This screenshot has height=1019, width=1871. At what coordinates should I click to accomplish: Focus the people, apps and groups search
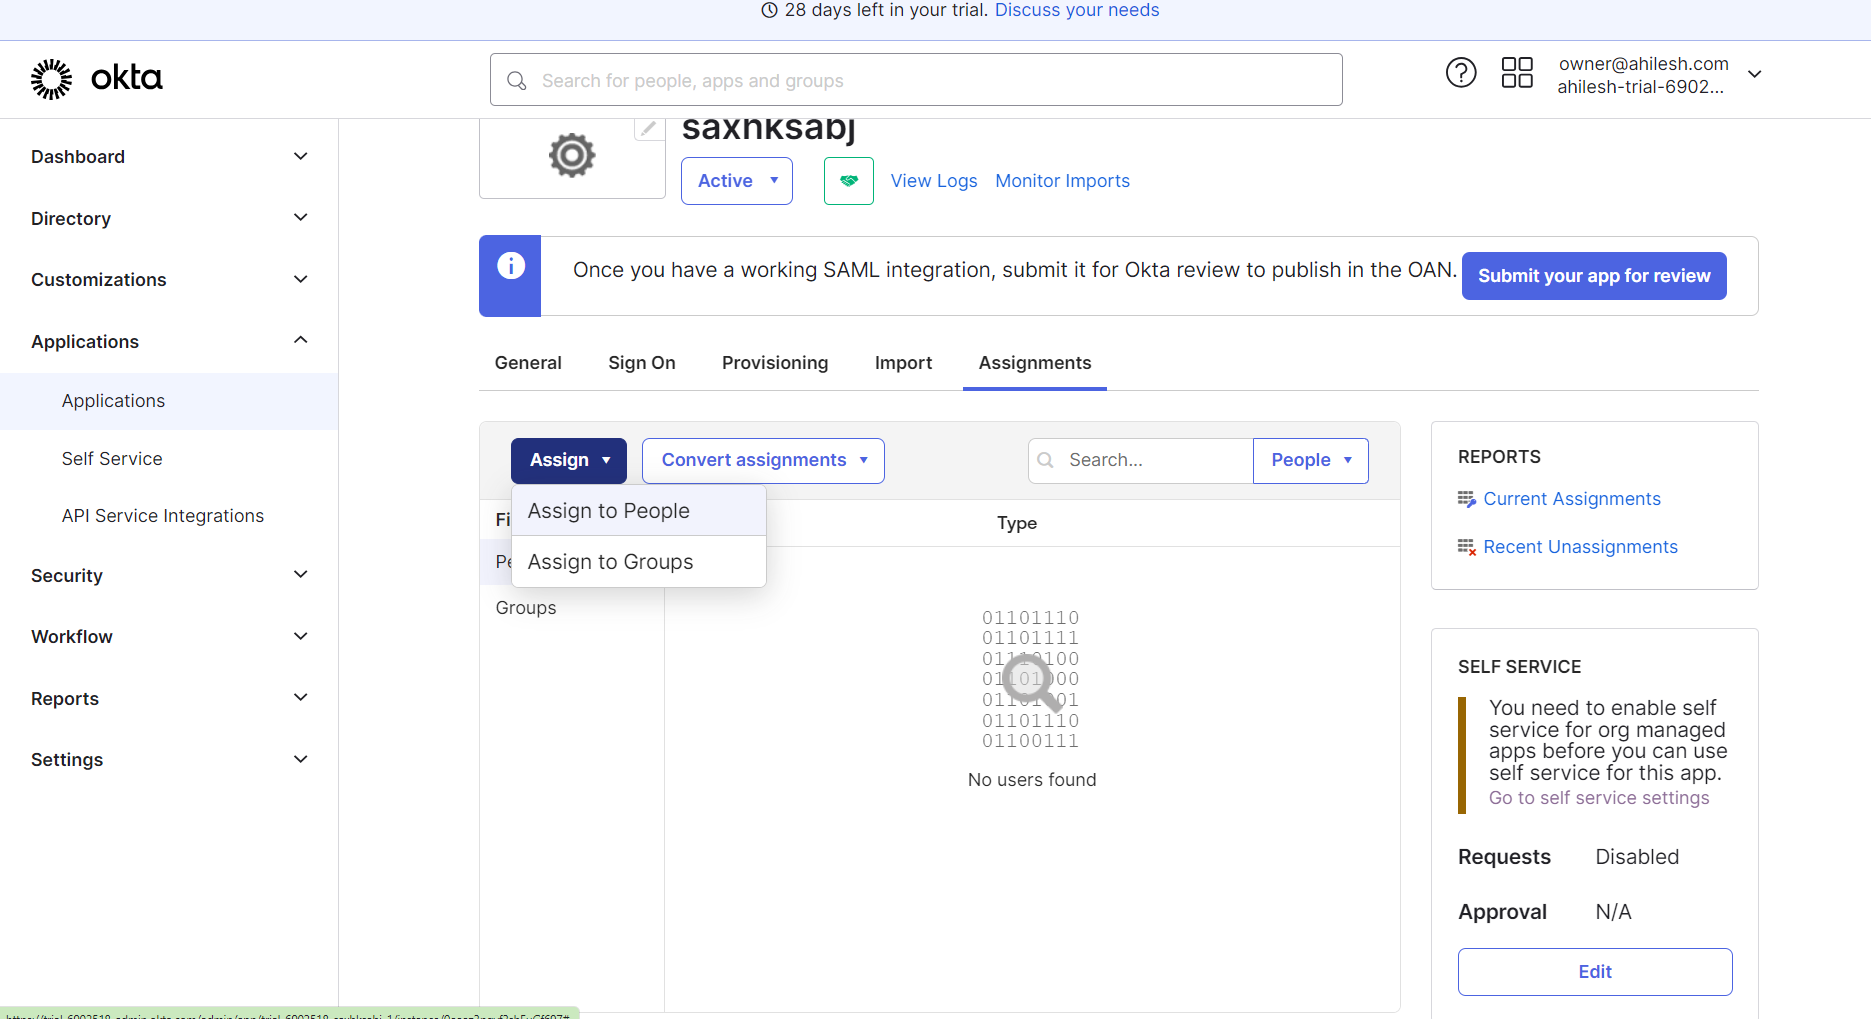click(x=916, y=80)
